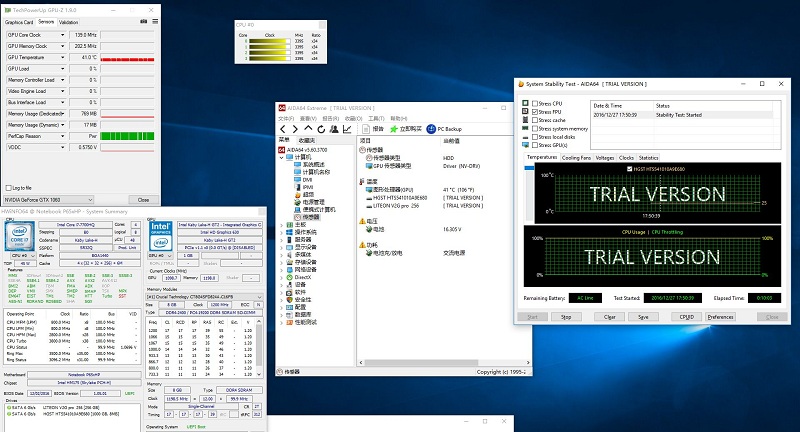Click the AIDA64 back navigation arrow
The image size is (800, 432).
(x=283, y=129)
